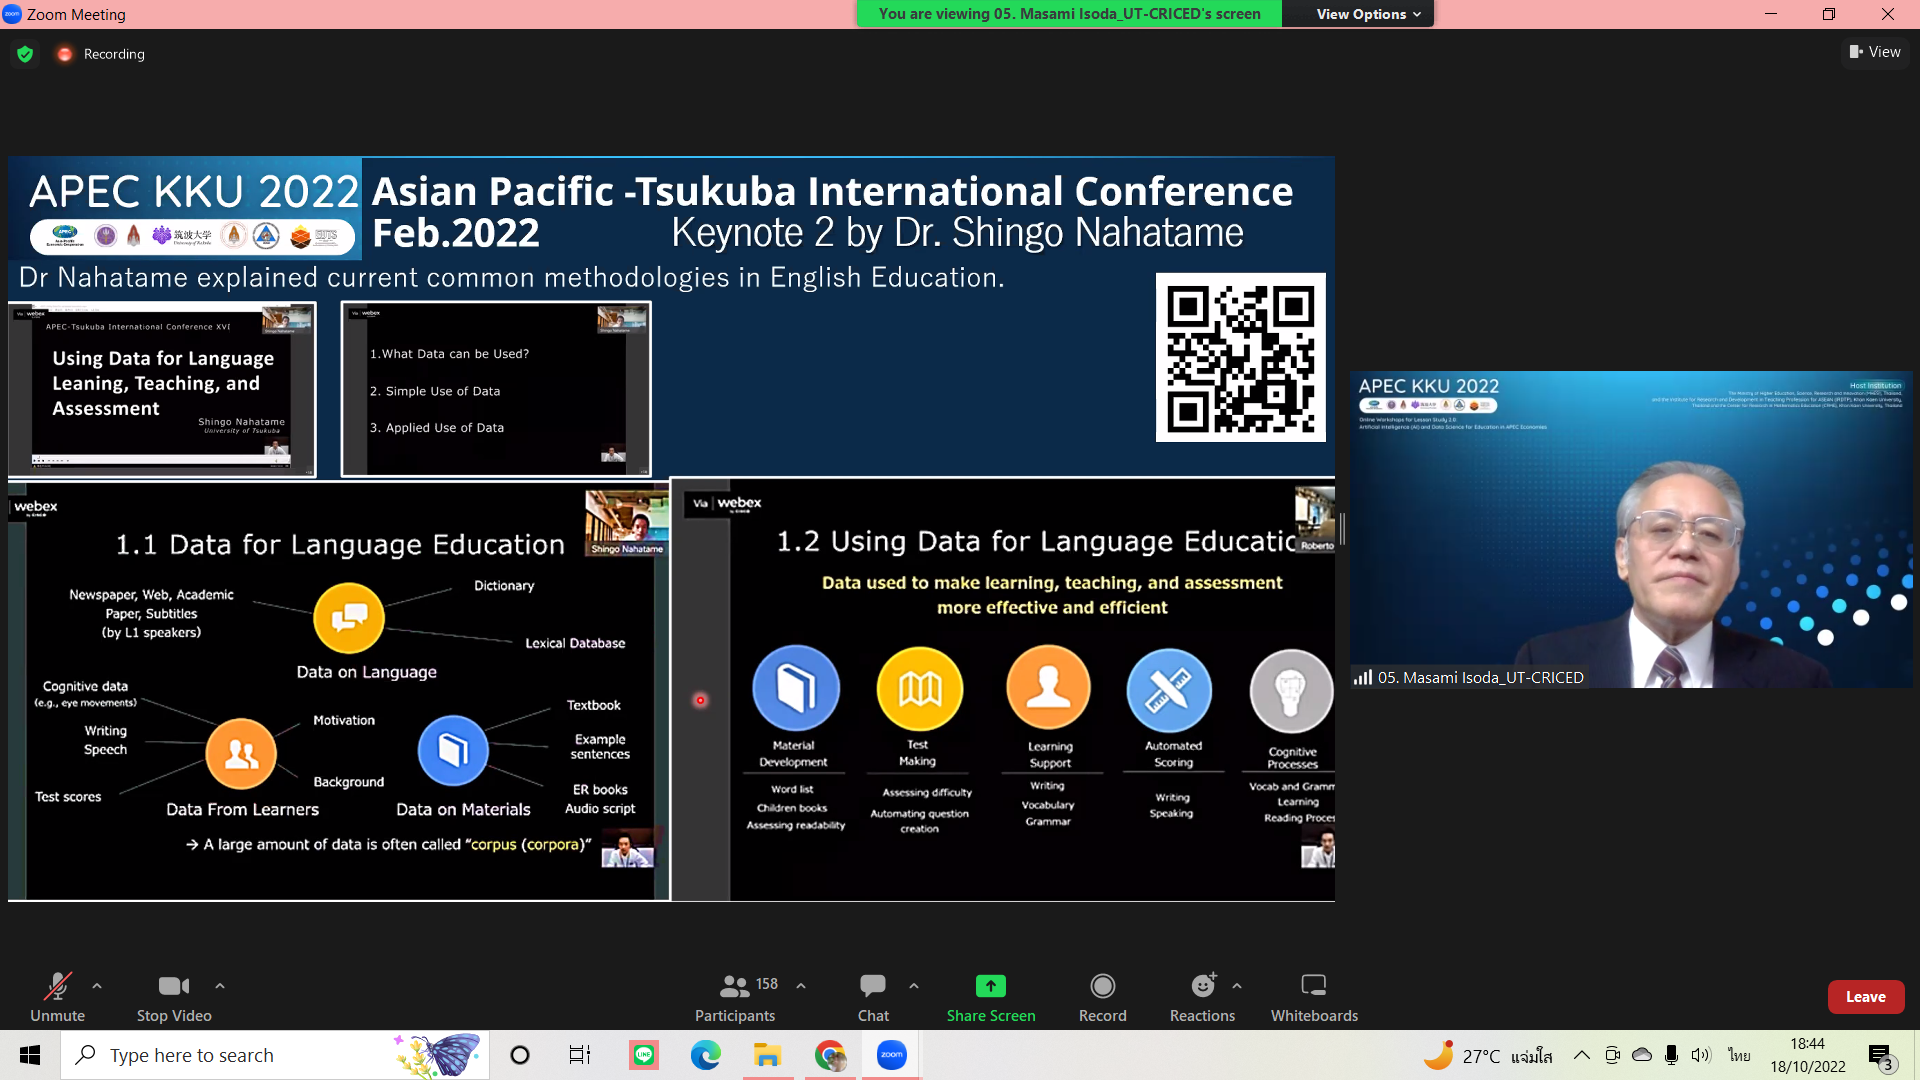Open Microsoft Edge from the taskbar
This screenshot has height=1080, width=1920.
point(705,1055)
